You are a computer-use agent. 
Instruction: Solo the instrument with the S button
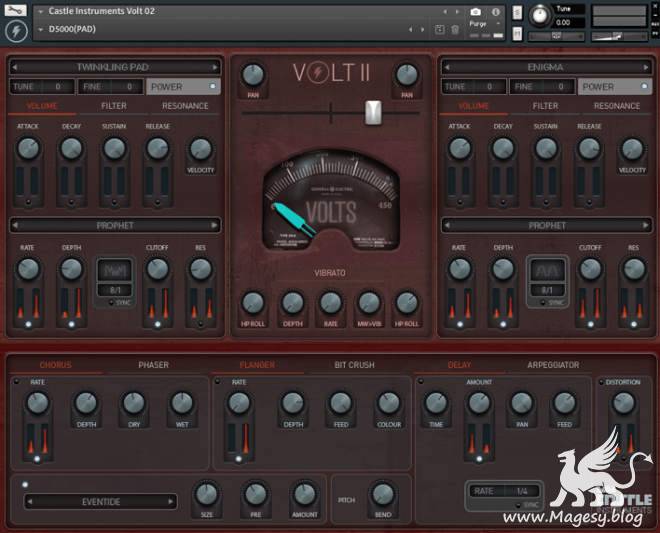(517, 13)
